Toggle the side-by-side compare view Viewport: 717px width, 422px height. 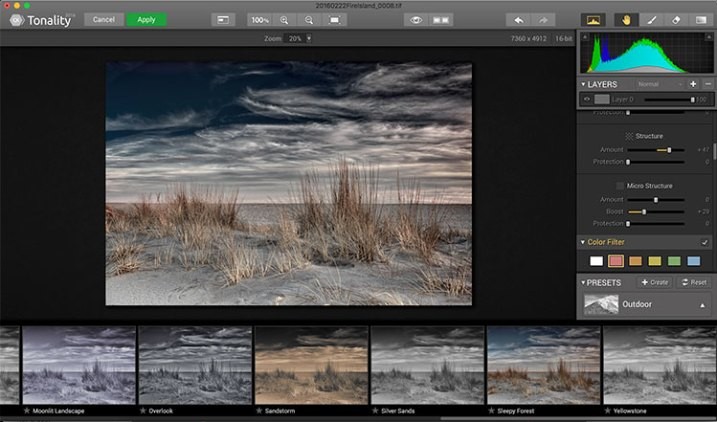441,20
